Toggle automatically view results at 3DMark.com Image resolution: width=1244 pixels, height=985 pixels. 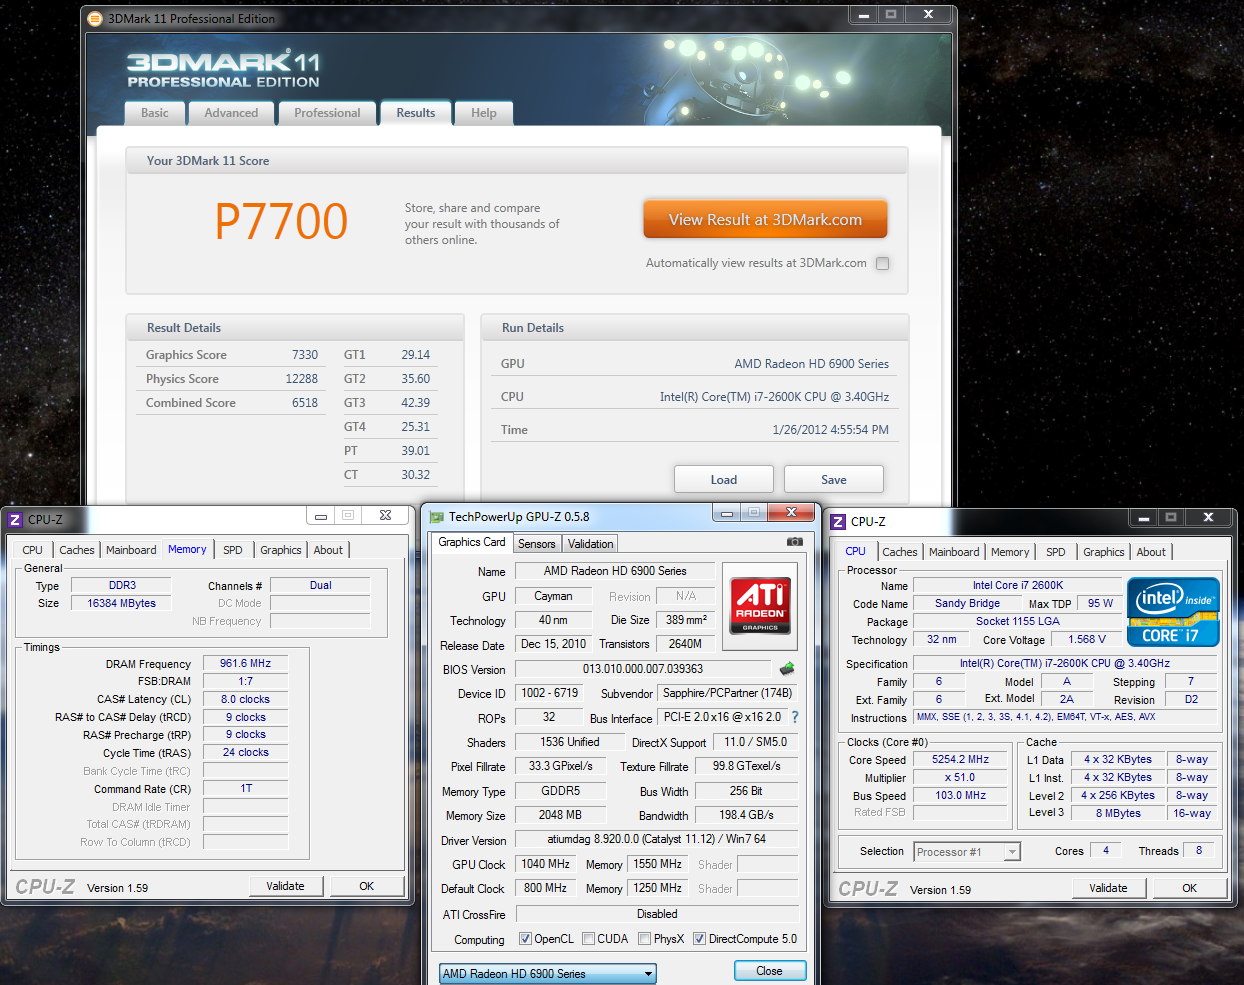(x=882, y=264)
